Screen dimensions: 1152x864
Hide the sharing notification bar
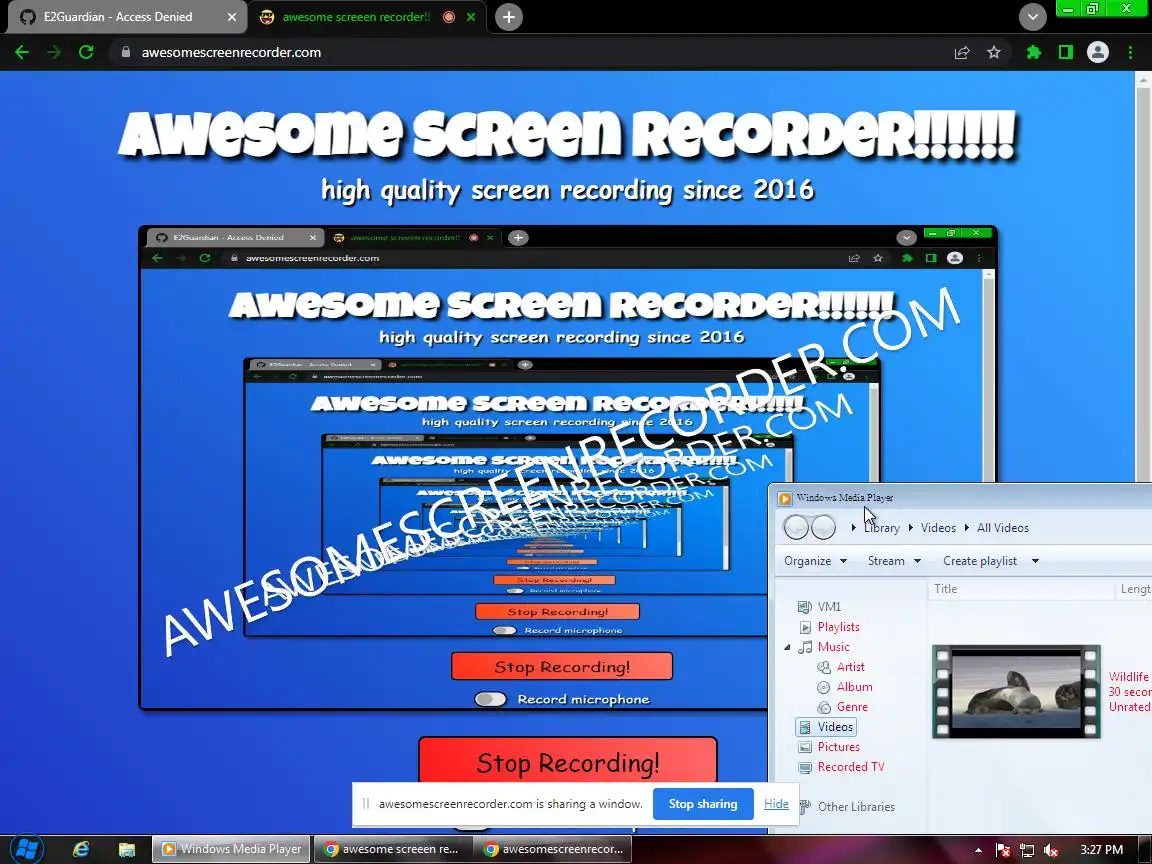[x=776, y=804]
